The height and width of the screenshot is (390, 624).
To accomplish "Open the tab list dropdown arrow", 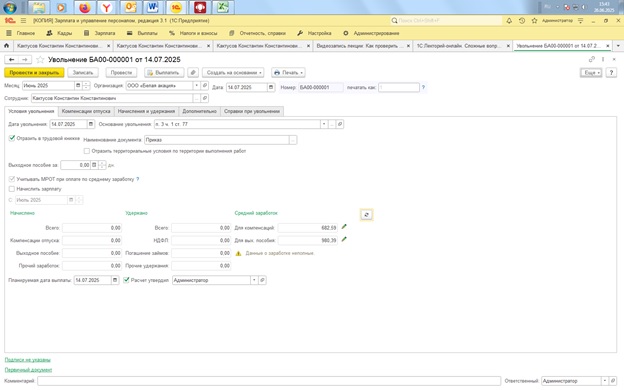I will tap(618, 46).
